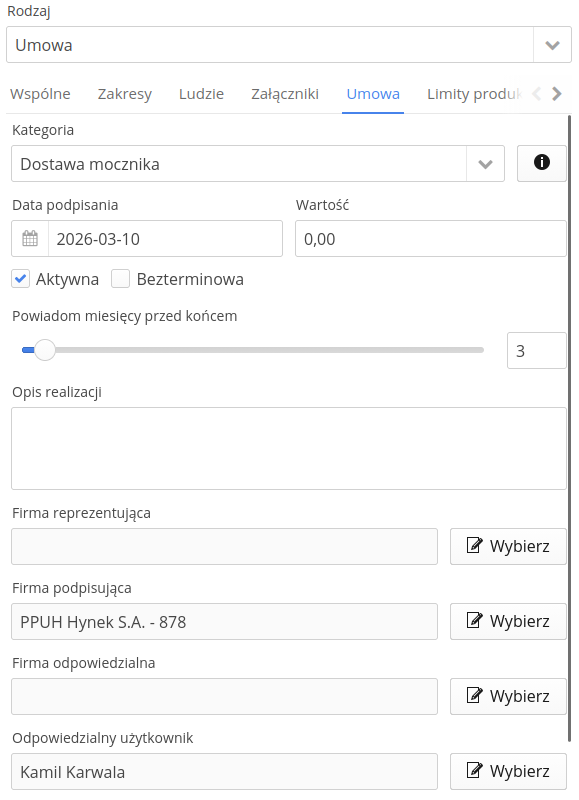
Task: Click the left arrow to scroll tabs
Action: pyautogui.click(x=536, y=94)
